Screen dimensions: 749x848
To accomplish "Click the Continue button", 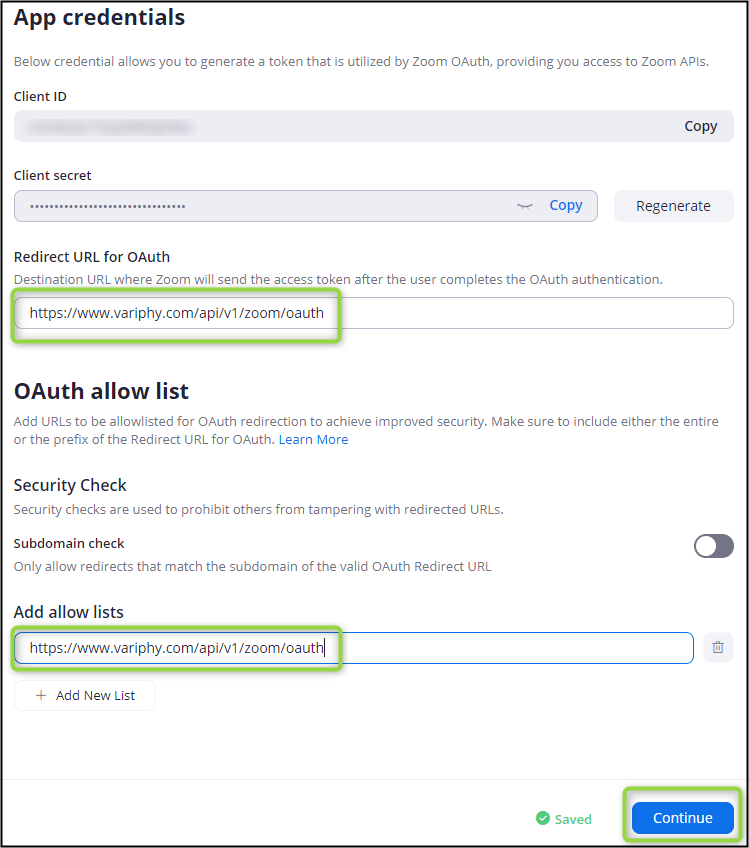I will (x=682, y=818).
